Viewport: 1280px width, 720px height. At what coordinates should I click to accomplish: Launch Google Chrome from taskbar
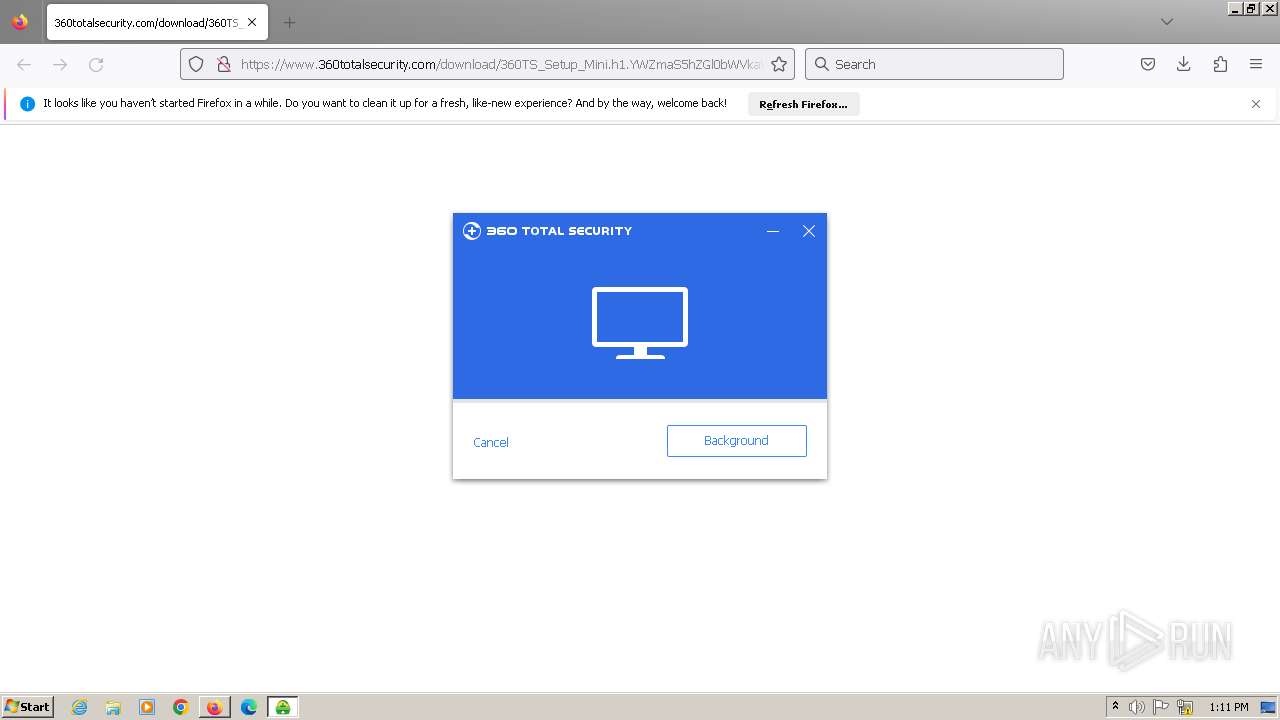pos(181,707)
